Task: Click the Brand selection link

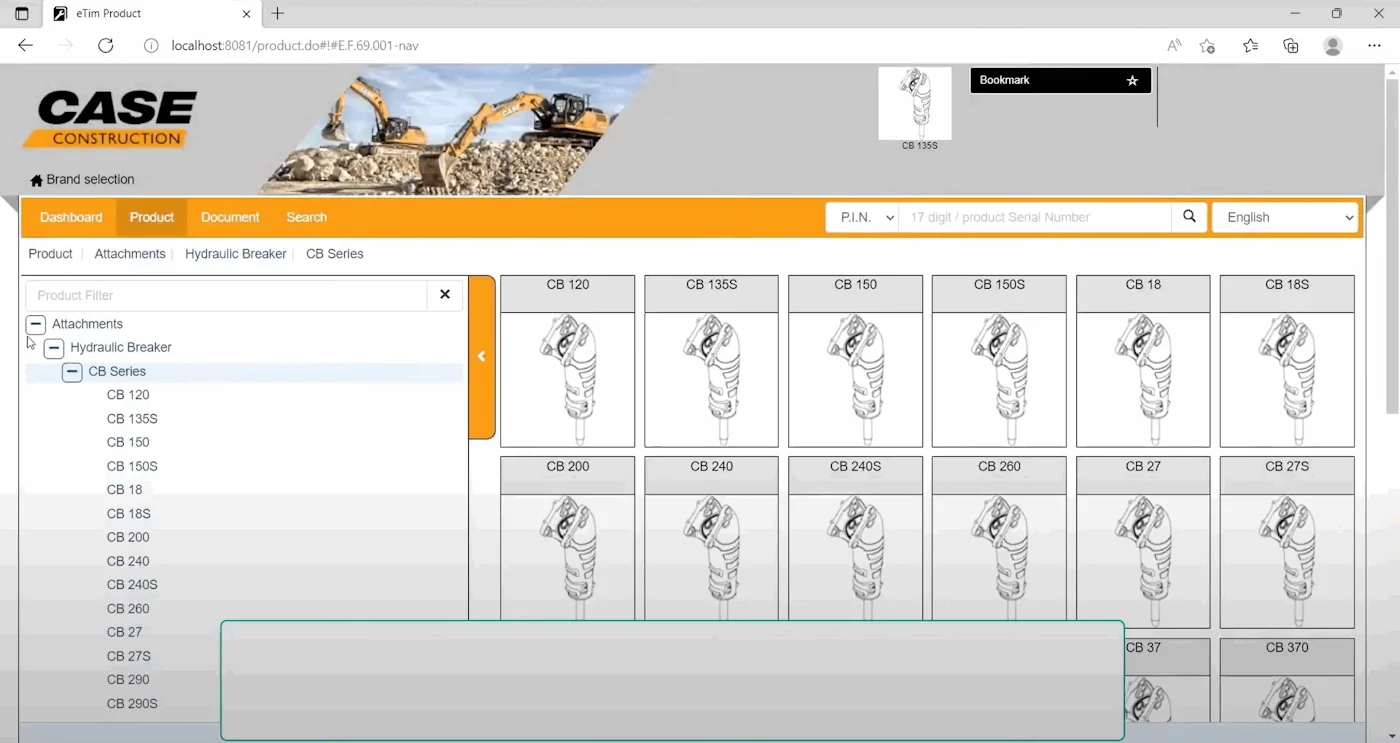Action: tap(90, 180)
